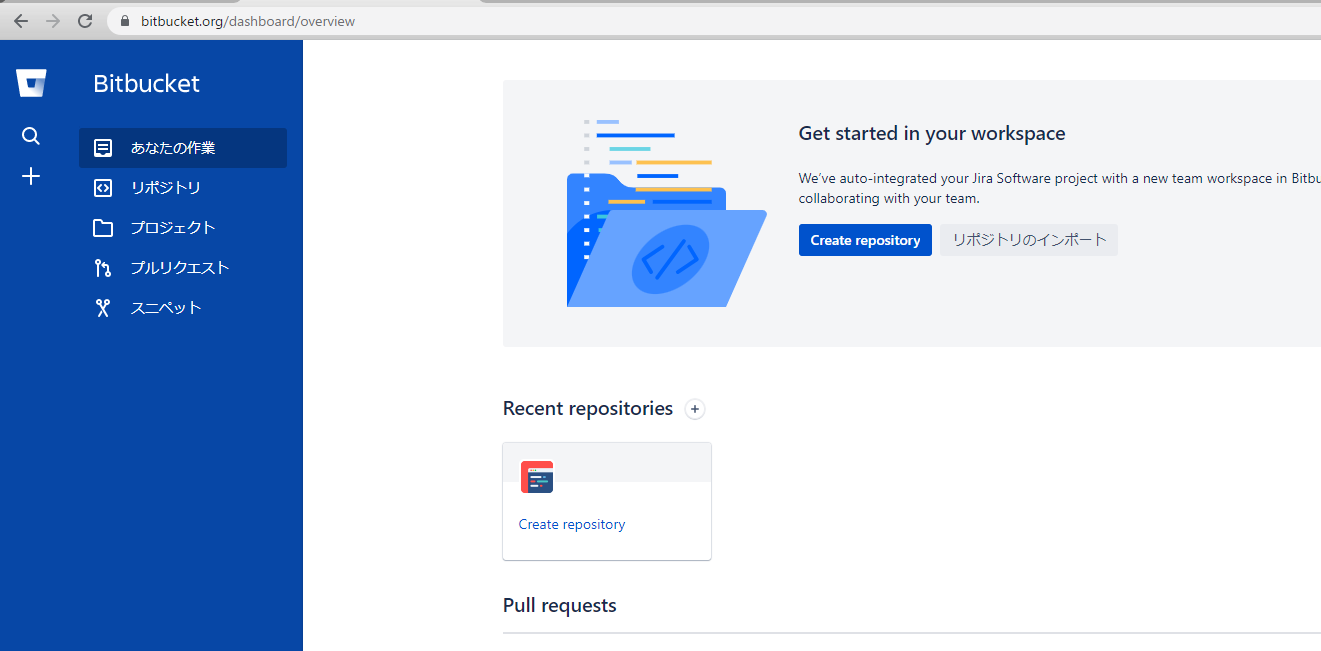Open リポジトリ via its sidebar icon
The image size is (1321, 651).
tap(102, 187)
